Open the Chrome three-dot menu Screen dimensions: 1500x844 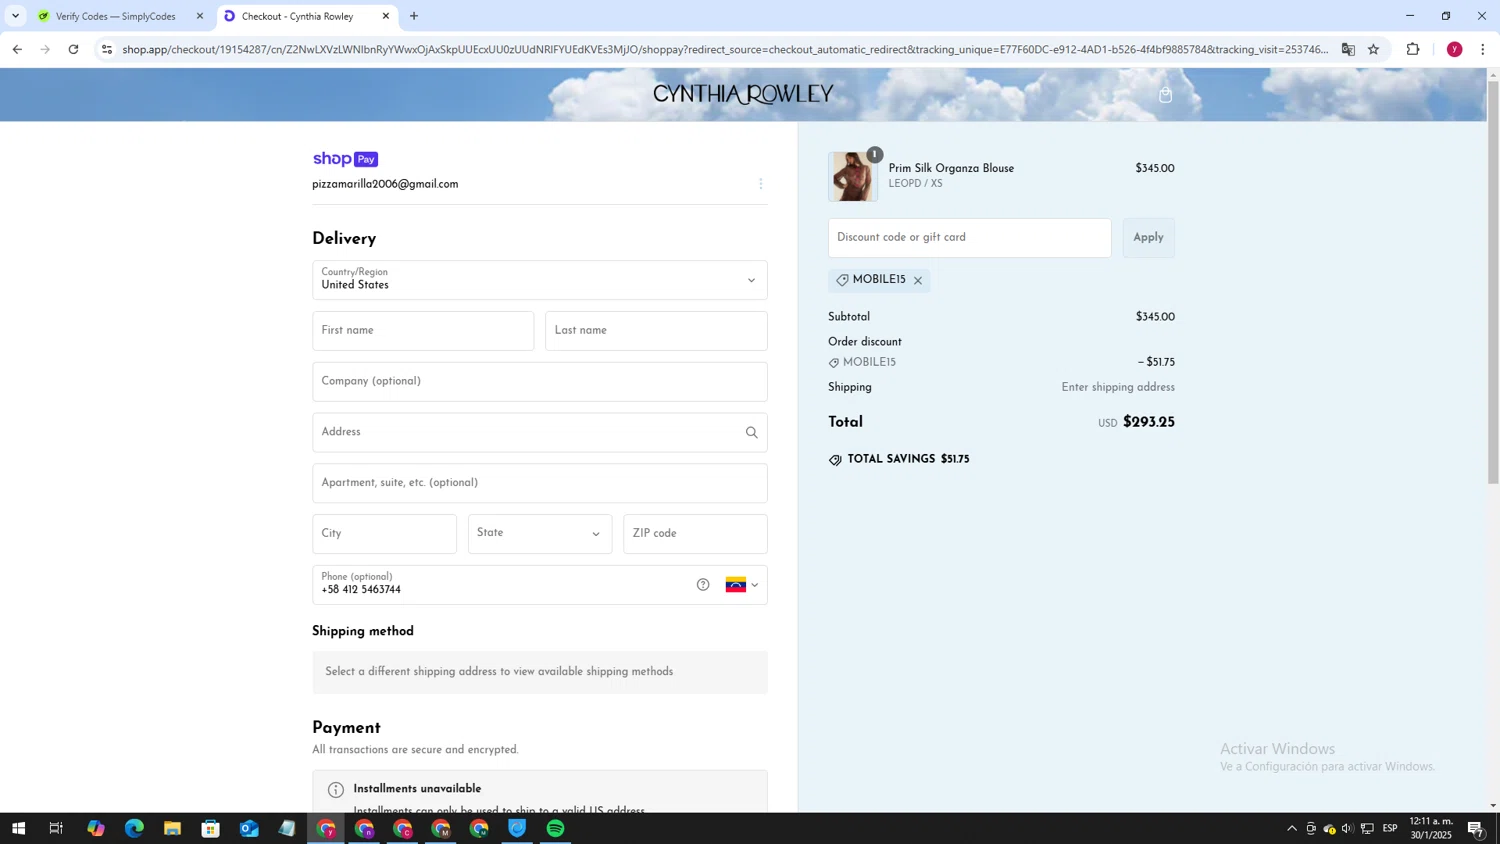[x=1483, y=49]
